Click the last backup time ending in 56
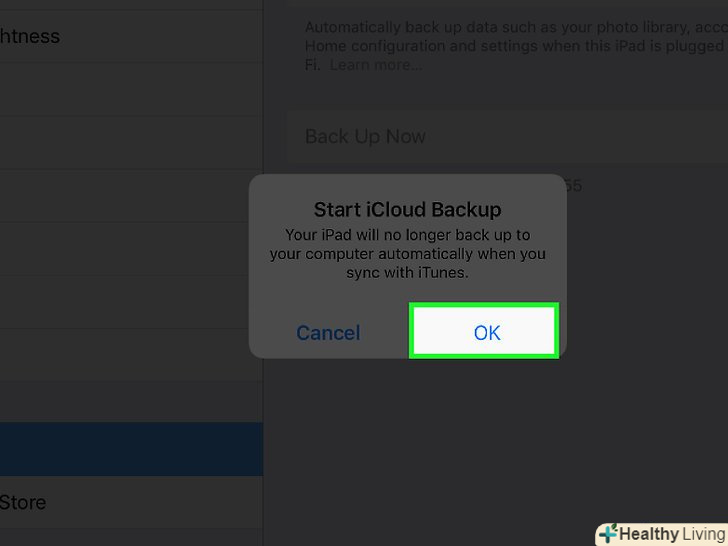 [x=572, y=185]
